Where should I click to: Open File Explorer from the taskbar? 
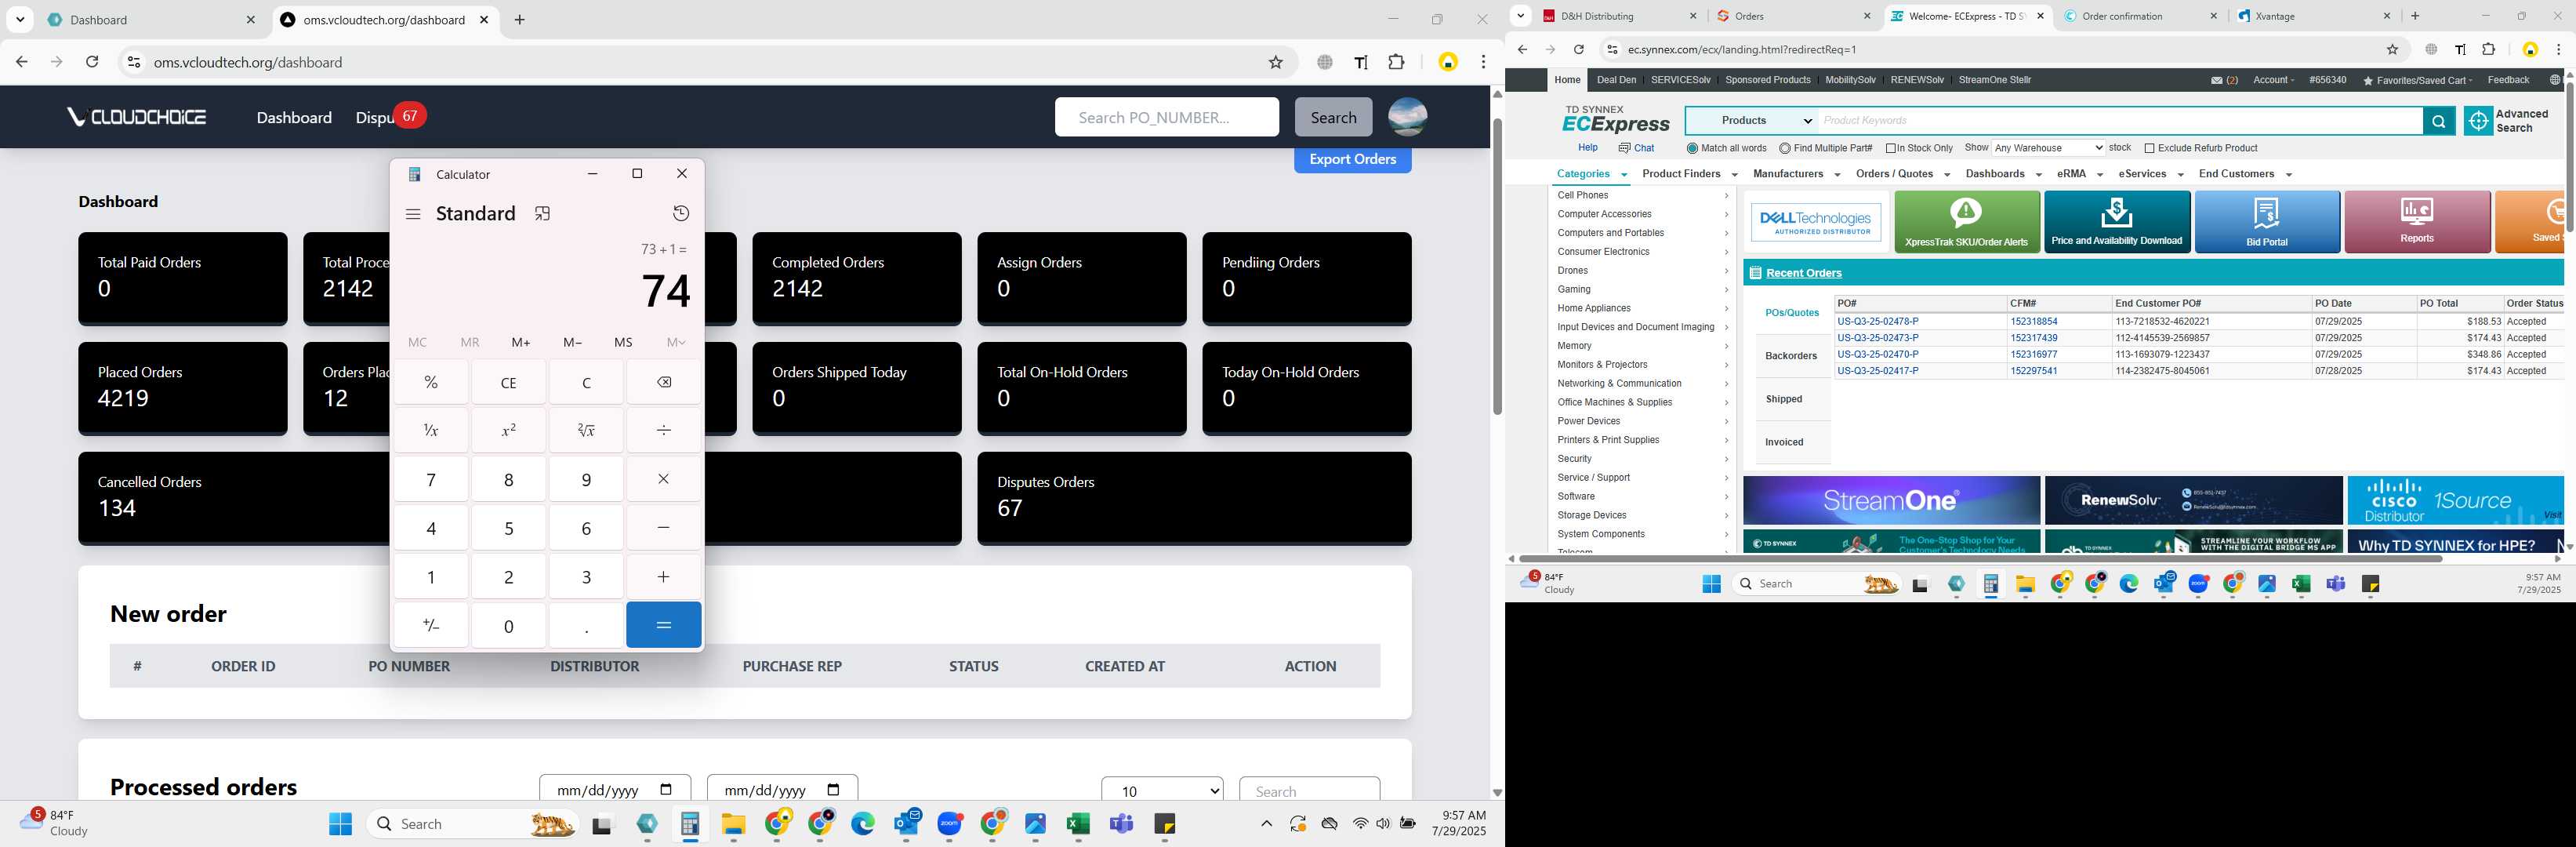tap(733, 824)
